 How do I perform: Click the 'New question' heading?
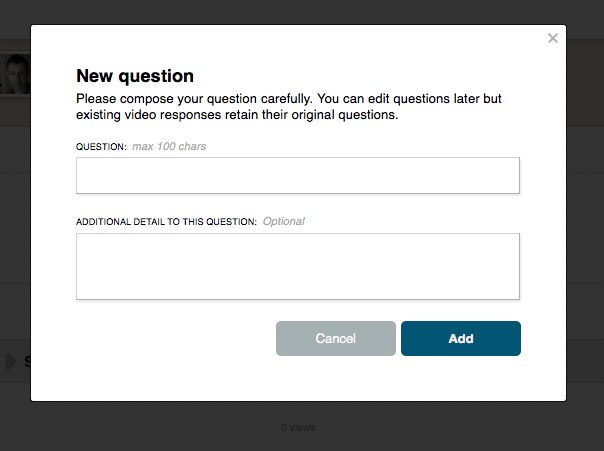135,76
